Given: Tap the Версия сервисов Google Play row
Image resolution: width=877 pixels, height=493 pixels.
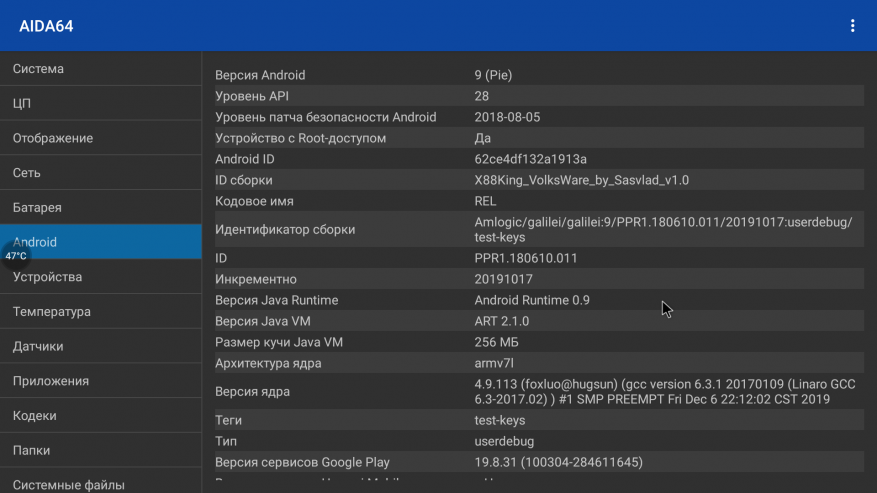Looking at the screenshot, I should pos(538,462).
